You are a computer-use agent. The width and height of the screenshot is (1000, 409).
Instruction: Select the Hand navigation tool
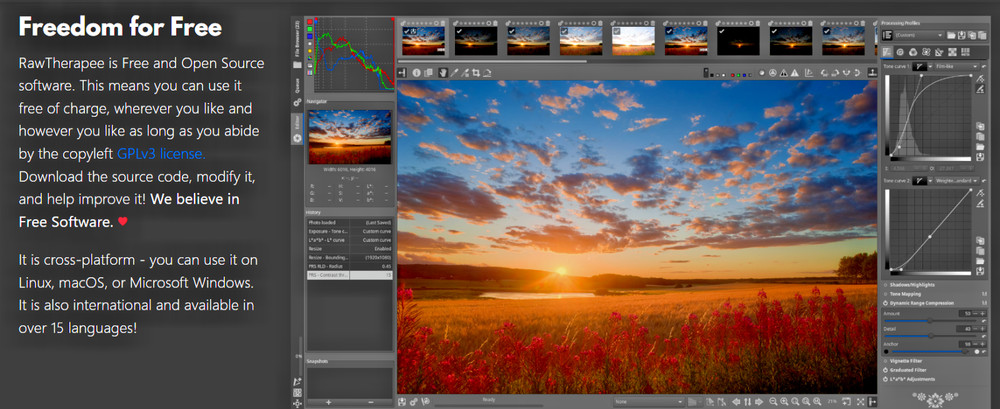point(443,73)
